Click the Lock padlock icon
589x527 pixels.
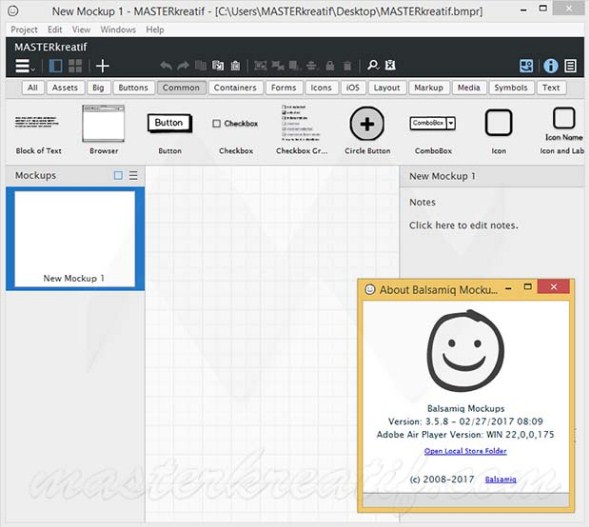(330, 66)
